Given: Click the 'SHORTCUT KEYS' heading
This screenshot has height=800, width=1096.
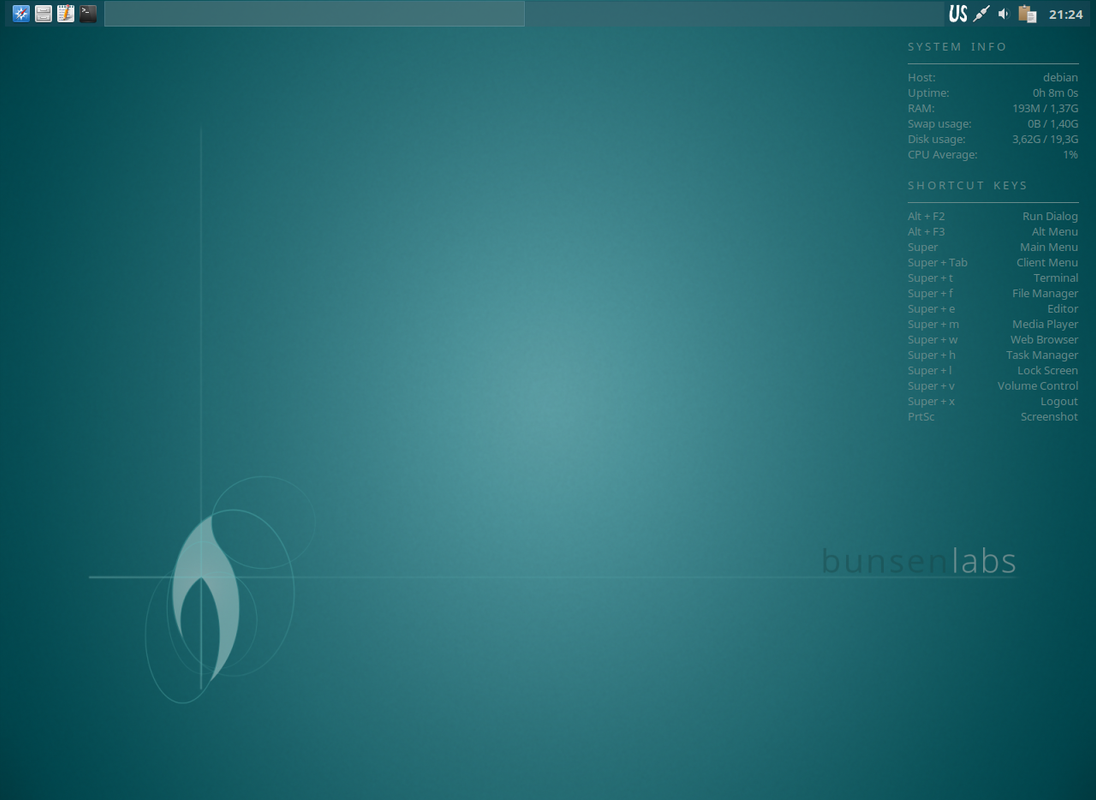Looking at the screenshot, I should 967,185.
